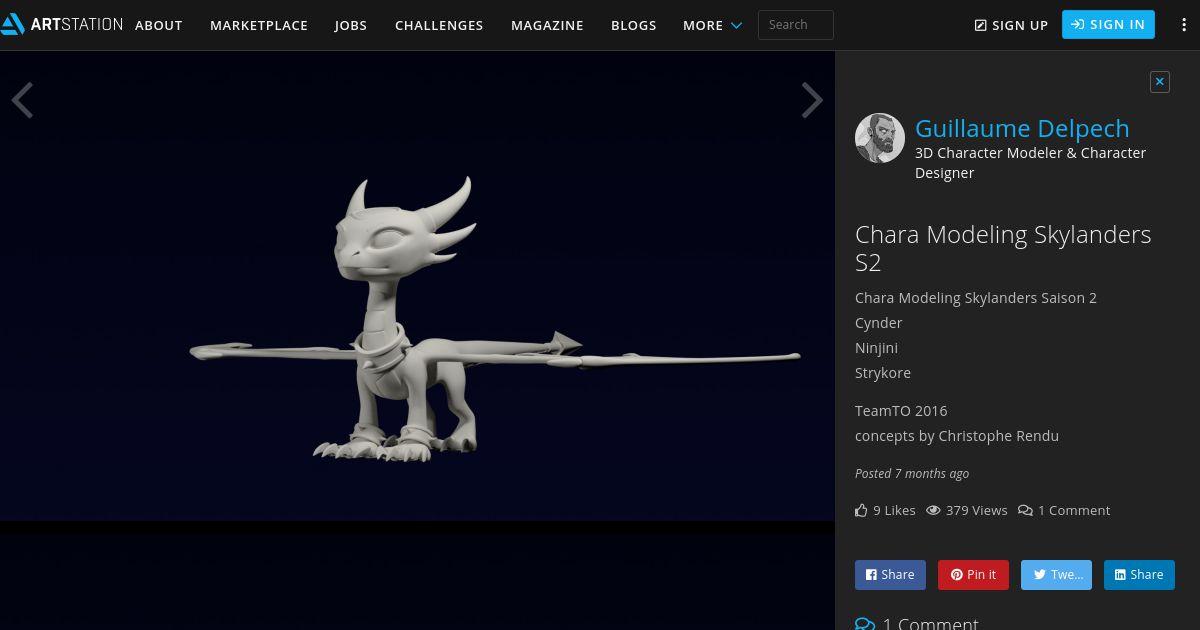Screen dimensions: 1200x630
Task: Tweet the artwork on Twitter
Action: click(1056, 574)
